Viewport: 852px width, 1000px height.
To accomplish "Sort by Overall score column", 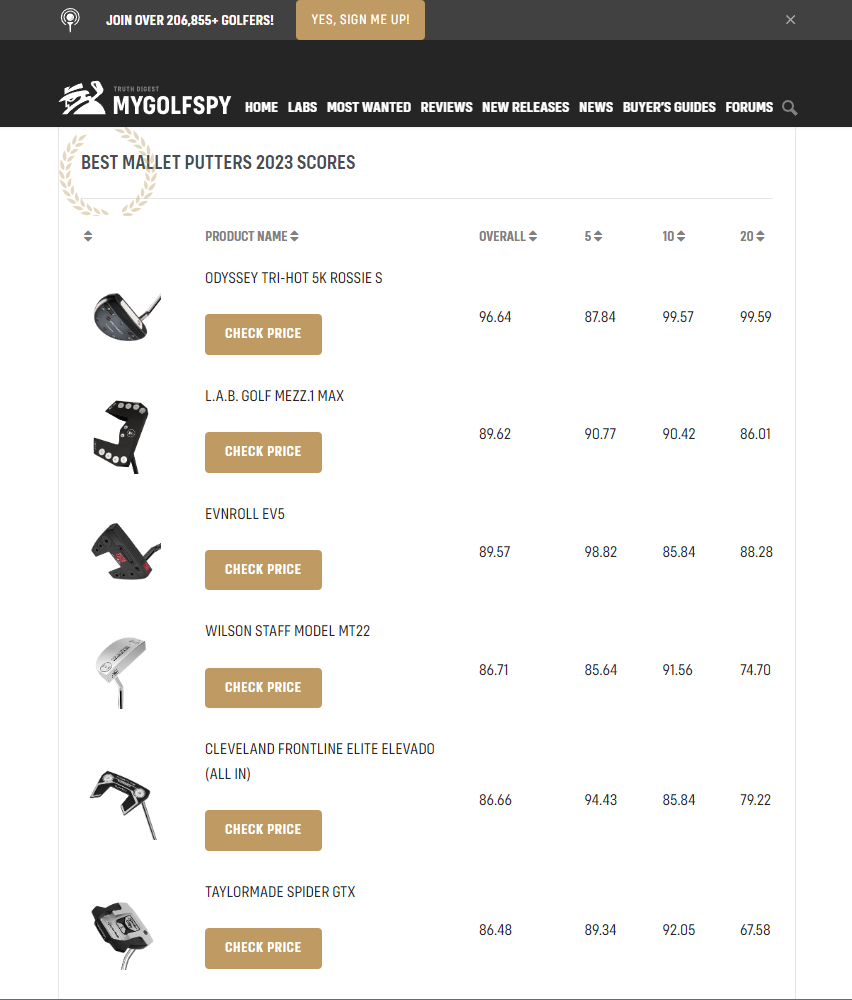I will [533, 237].
